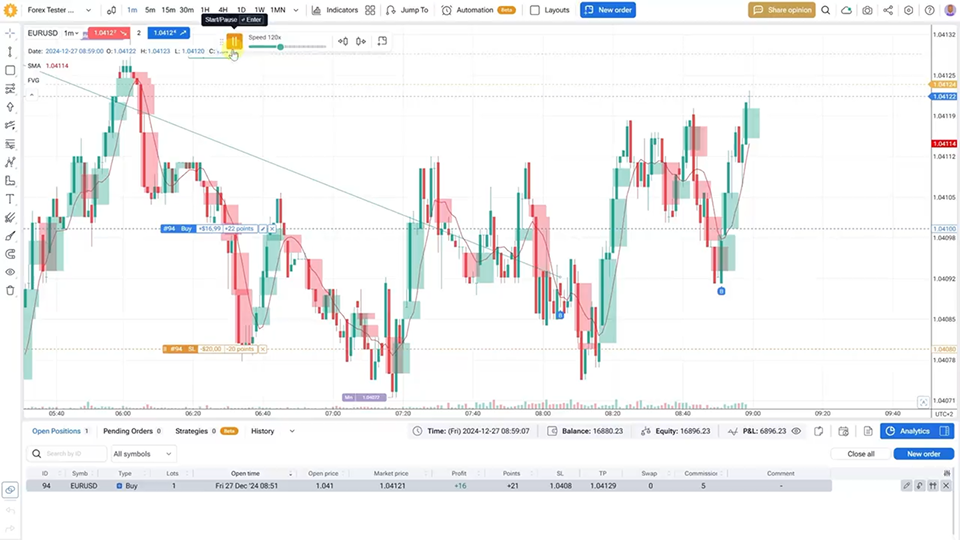Select the 30m timeframe
The height and width of the screenshot is (540, 960).
click(187, 10)
